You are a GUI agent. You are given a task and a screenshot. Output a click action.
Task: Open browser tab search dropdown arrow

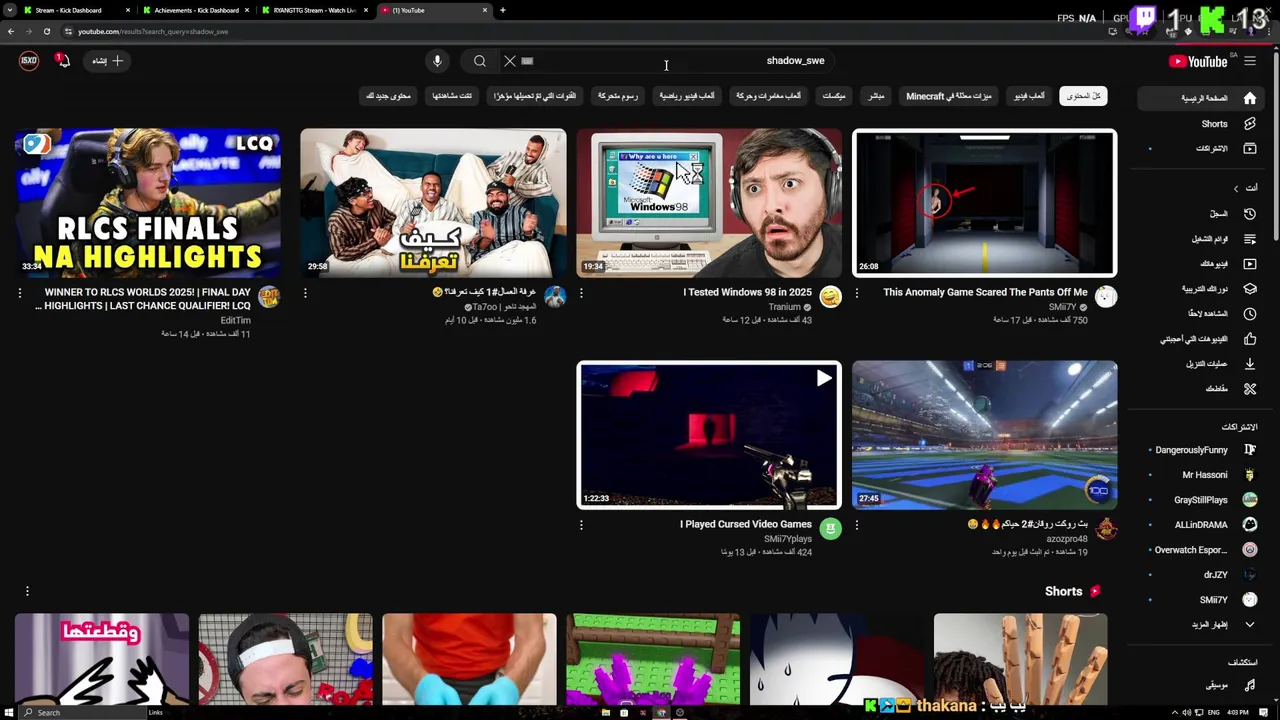pyautogui.click(x=10, y=10)
